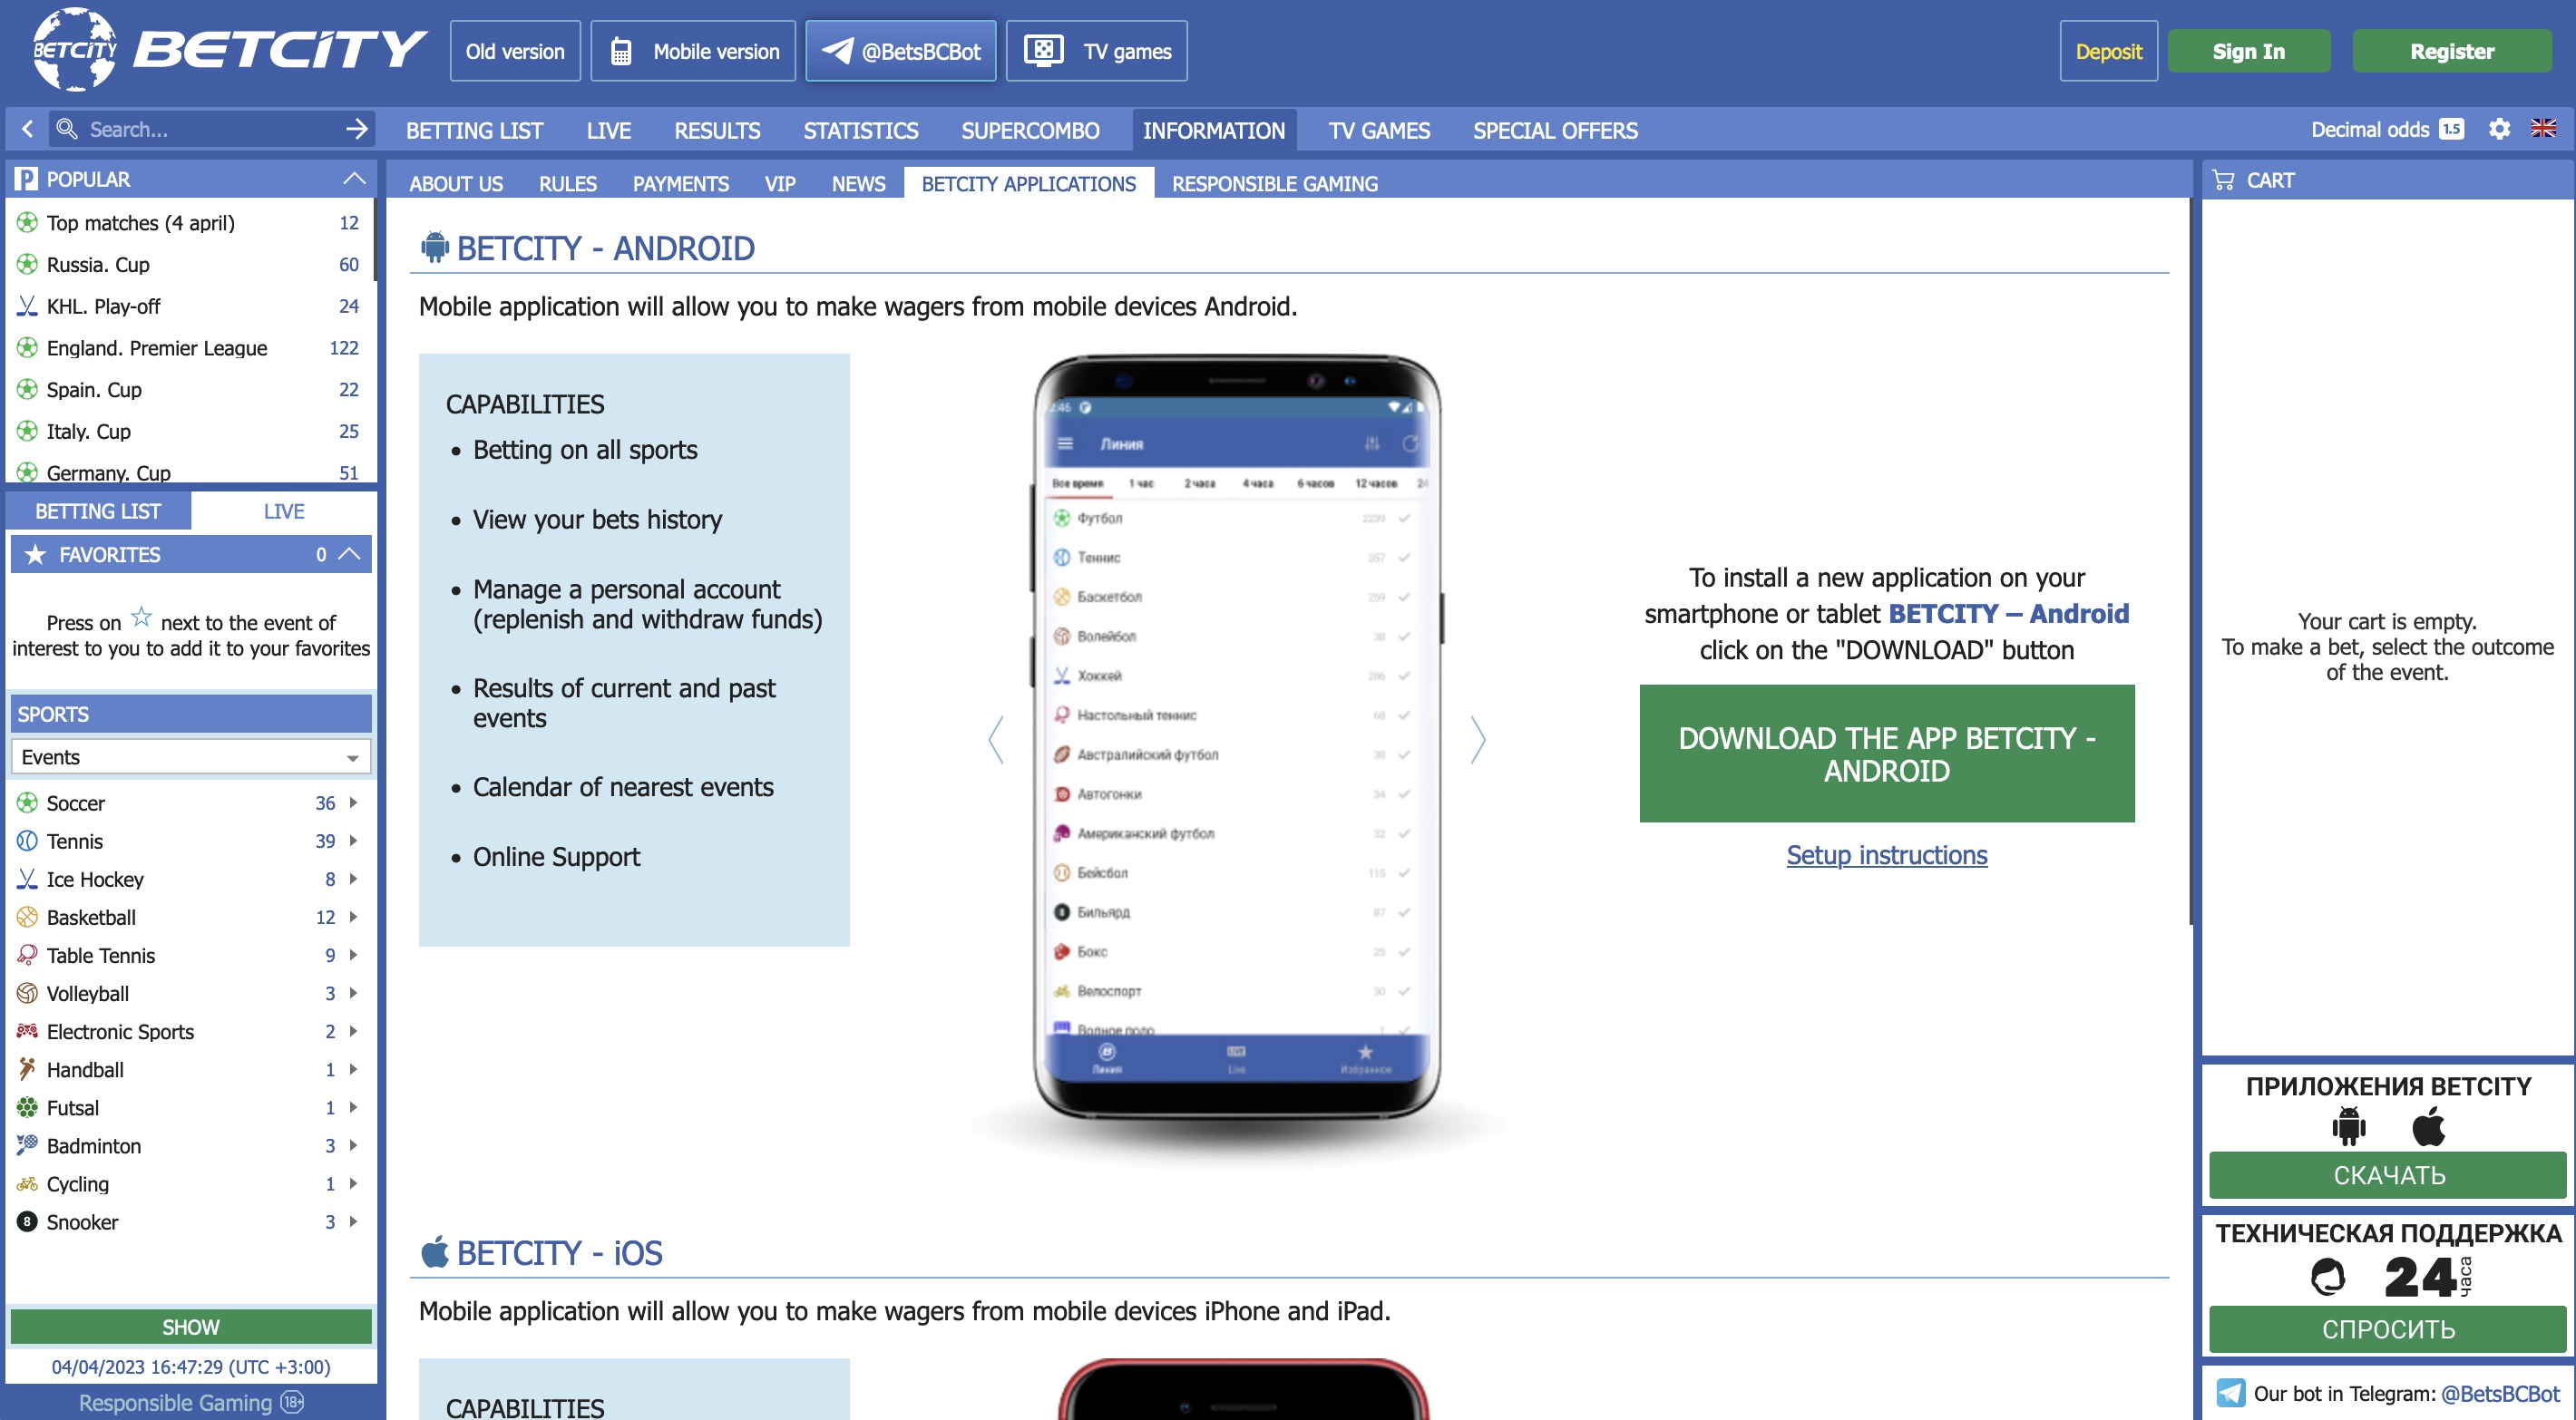Show previous phone screenshot with left arrow
The width and height of the screenshot is (2576, 1420).
(996, 740)
